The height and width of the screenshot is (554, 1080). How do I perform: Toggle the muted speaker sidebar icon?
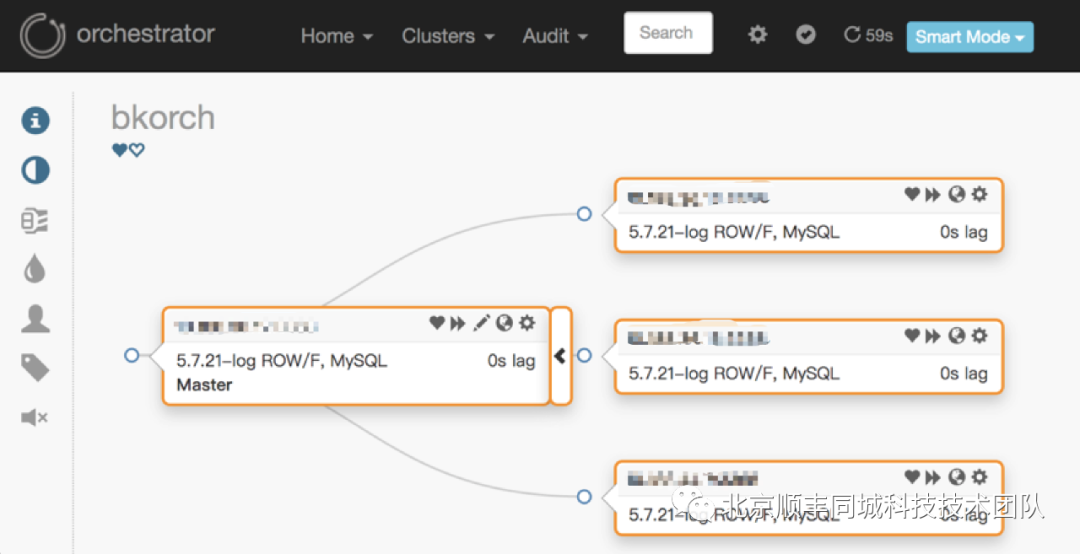34,417
